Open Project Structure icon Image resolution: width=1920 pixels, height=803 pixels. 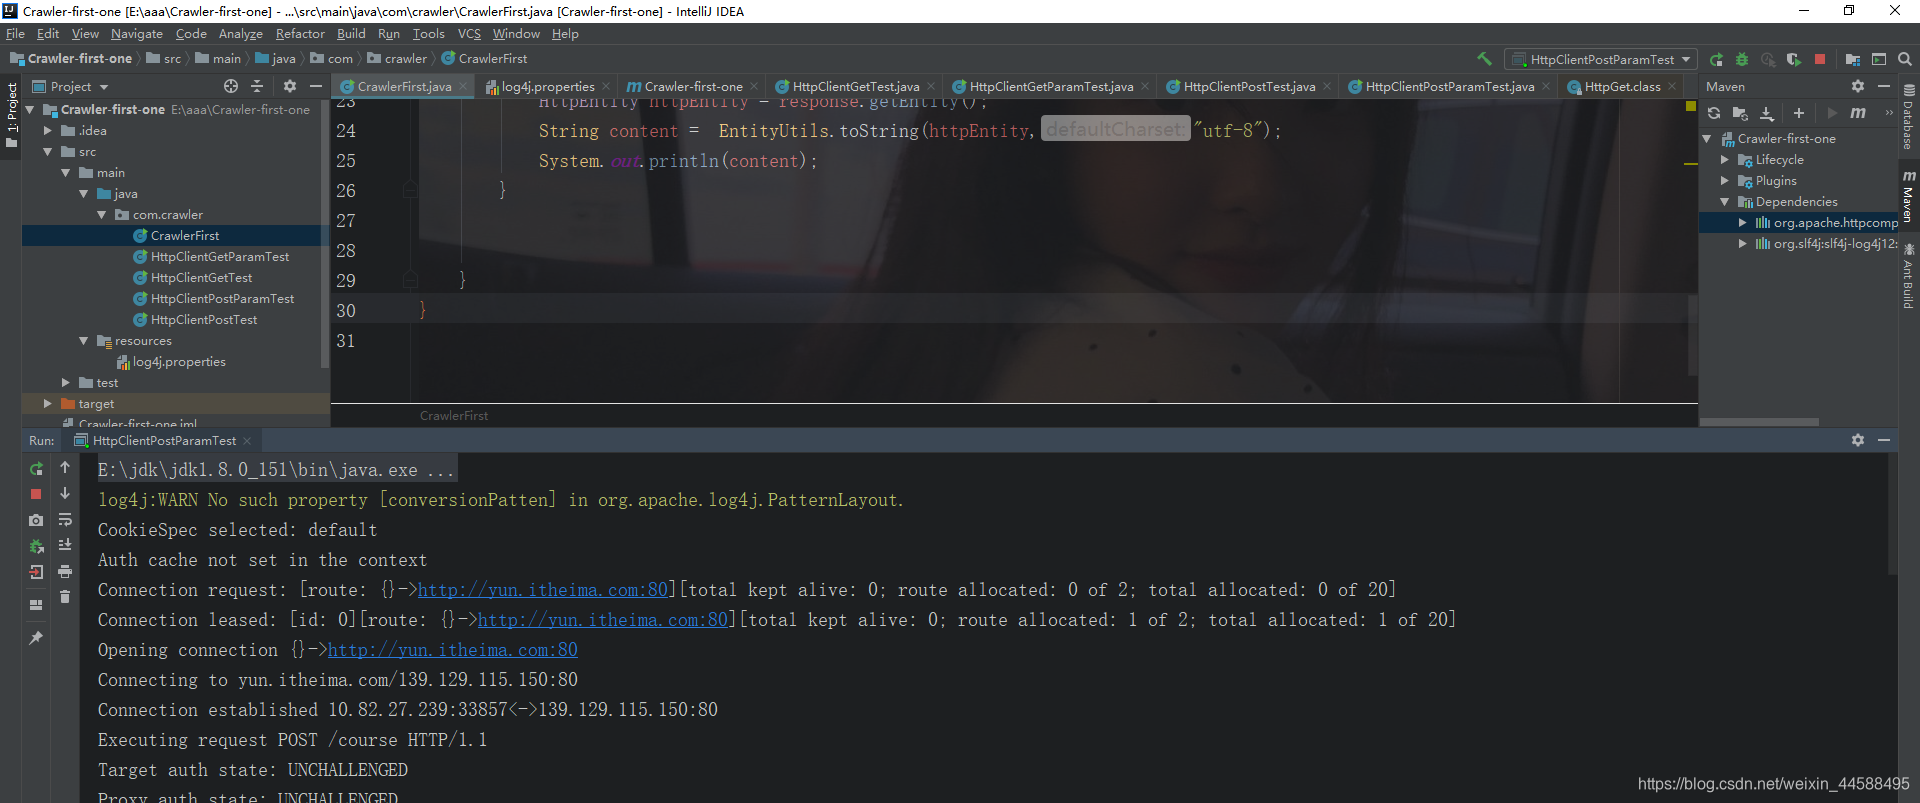pos(1852,59)
